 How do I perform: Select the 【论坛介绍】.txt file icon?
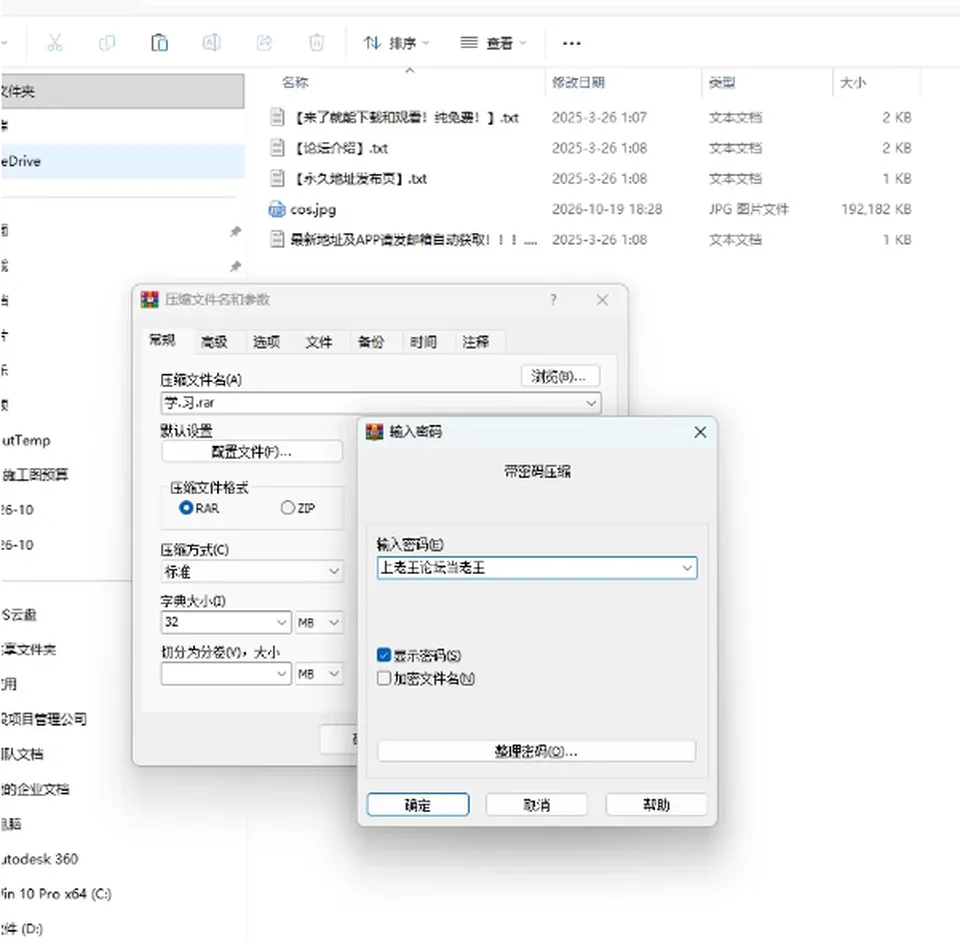[x=277, y=148]
